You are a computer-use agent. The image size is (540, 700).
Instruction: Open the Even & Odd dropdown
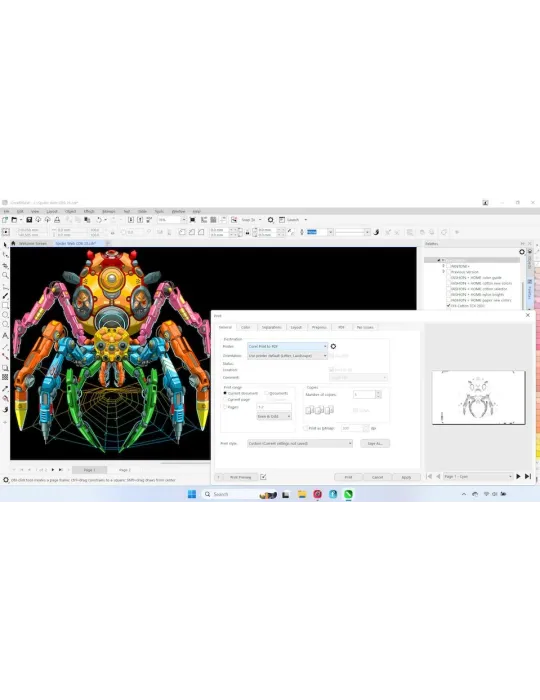click(x=274, y=416)
